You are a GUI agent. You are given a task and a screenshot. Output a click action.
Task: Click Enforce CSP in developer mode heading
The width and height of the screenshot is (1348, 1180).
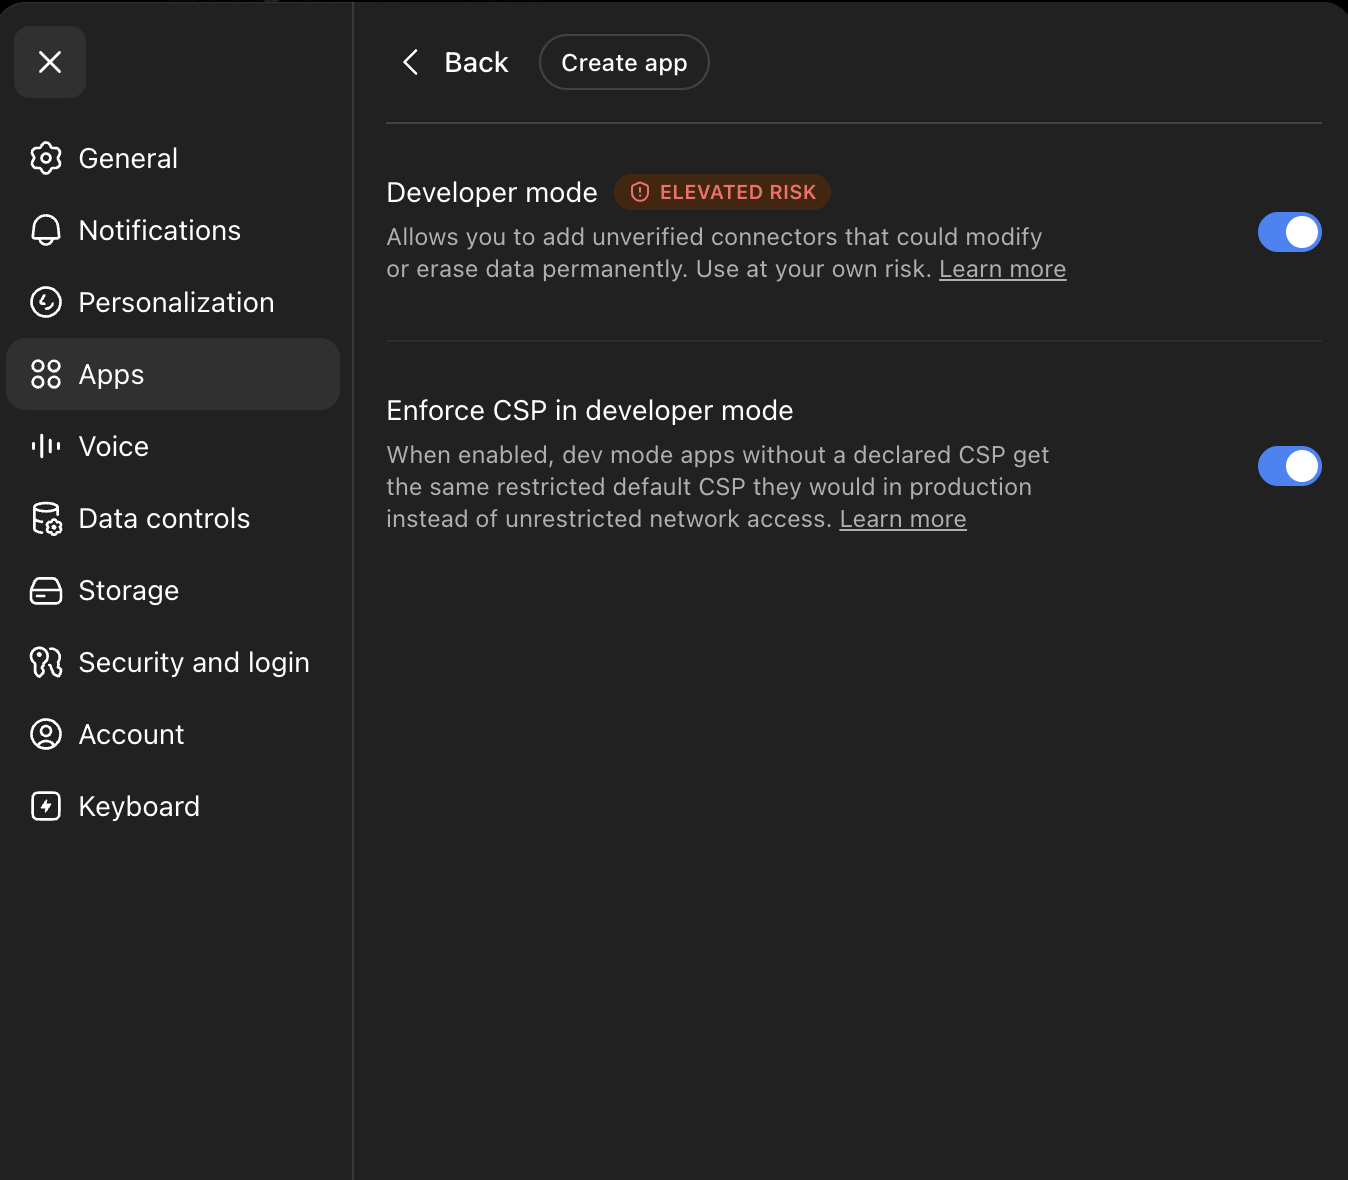click(590, 410)
